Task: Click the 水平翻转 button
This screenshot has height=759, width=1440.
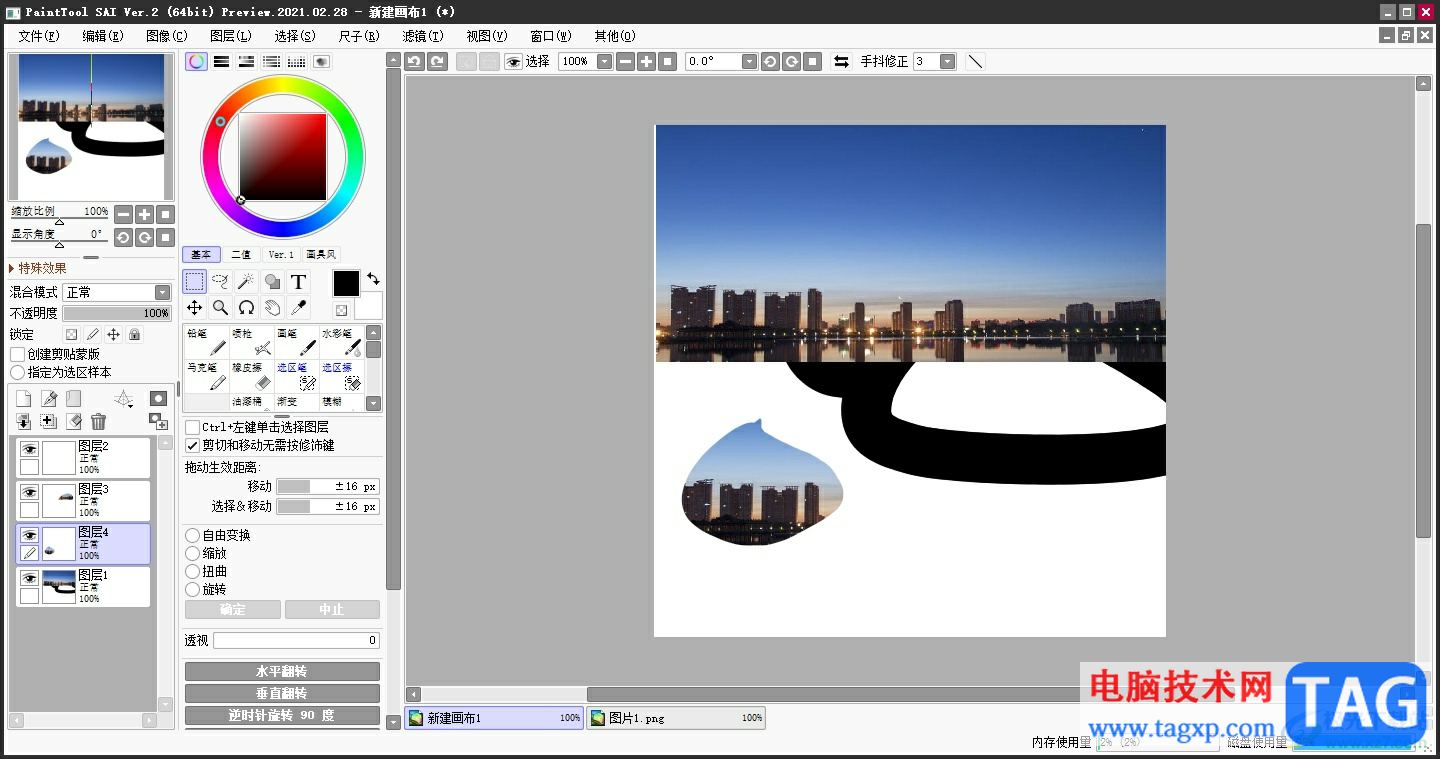Action: coord(282,671)
